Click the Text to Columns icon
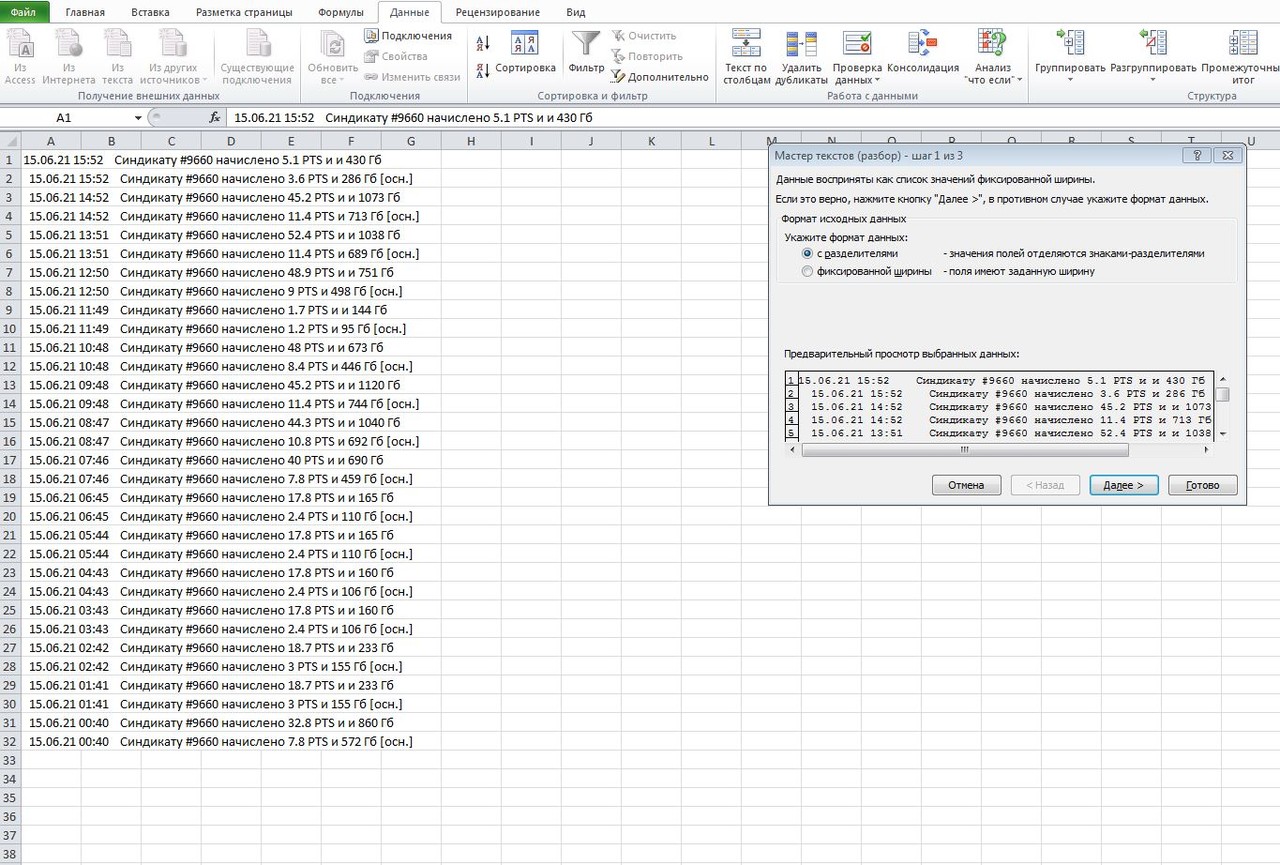This screenshot has width=1280, height=865. 746,42
